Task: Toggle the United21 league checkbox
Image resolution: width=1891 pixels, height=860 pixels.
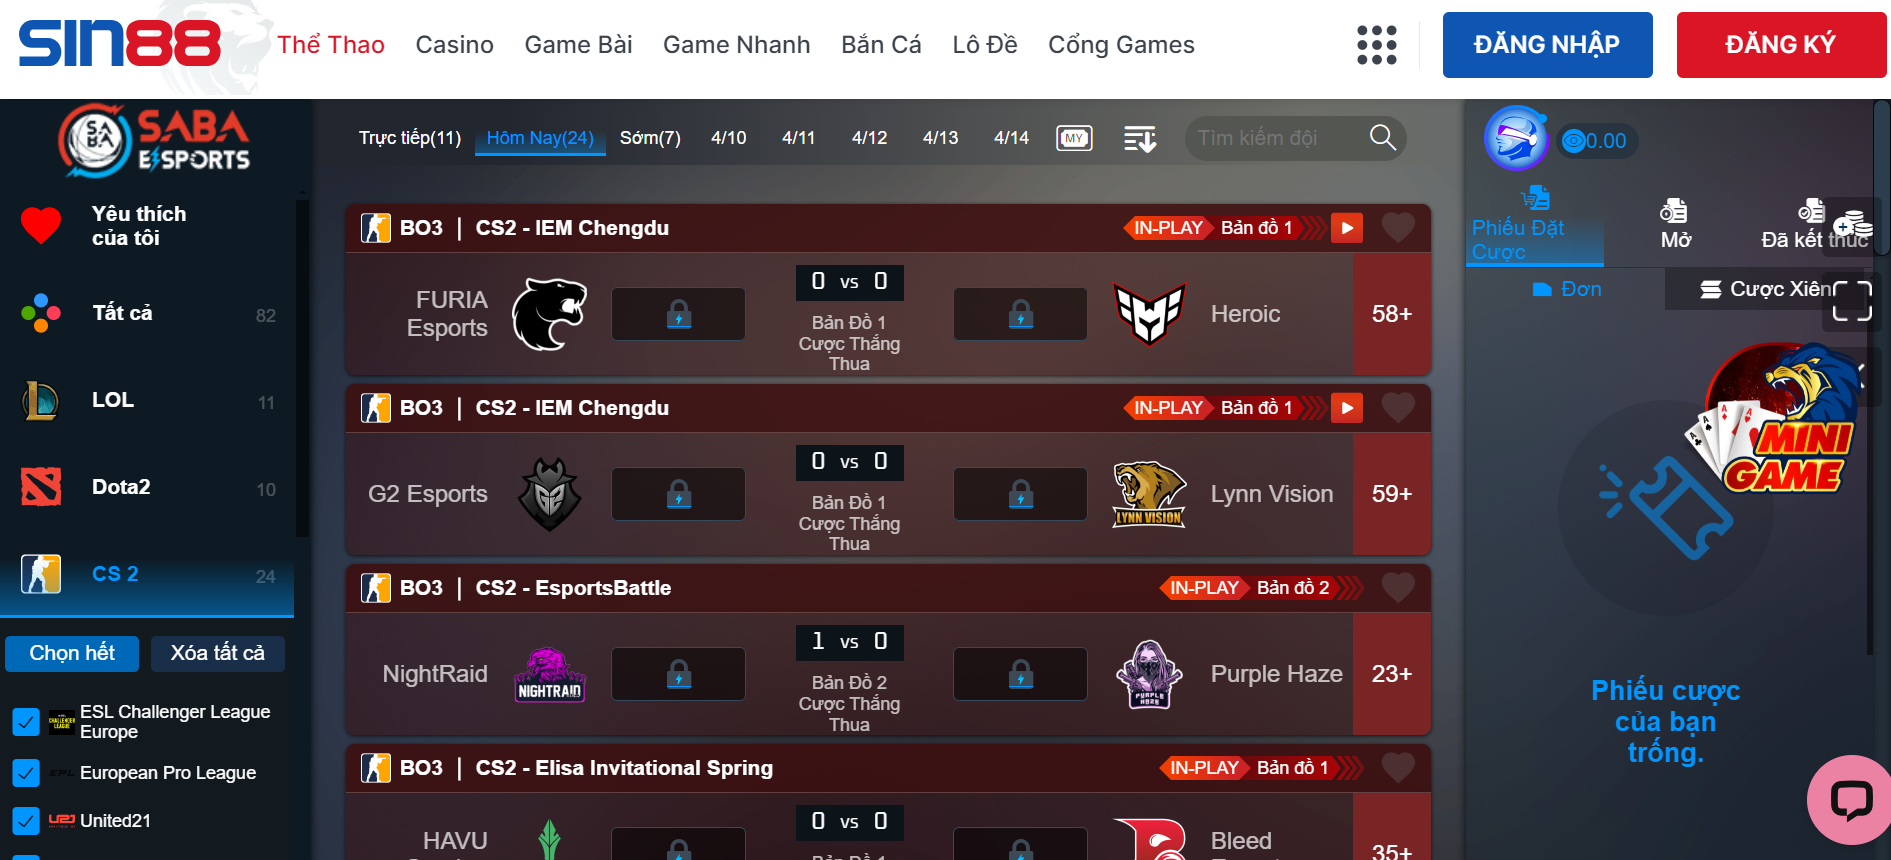Action: click(x=26, y=821)
